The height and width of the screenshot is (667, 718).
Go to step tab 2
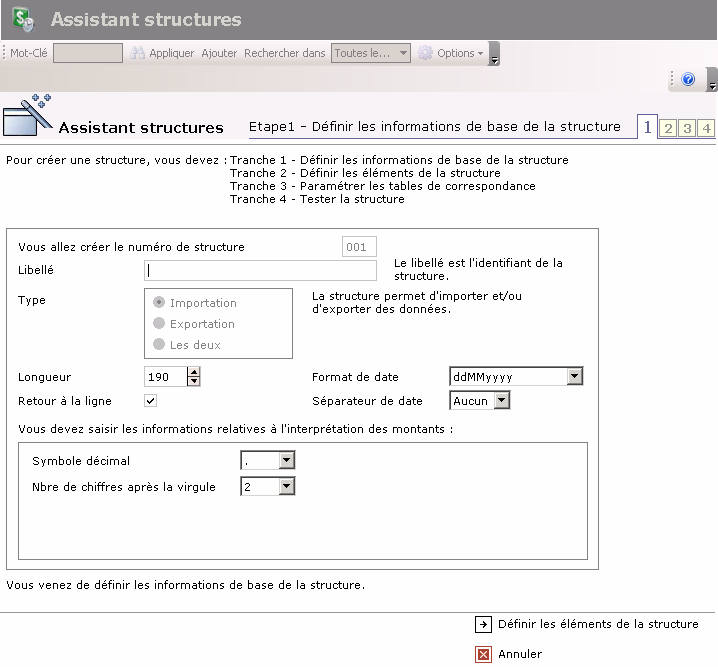pos(668,128)
